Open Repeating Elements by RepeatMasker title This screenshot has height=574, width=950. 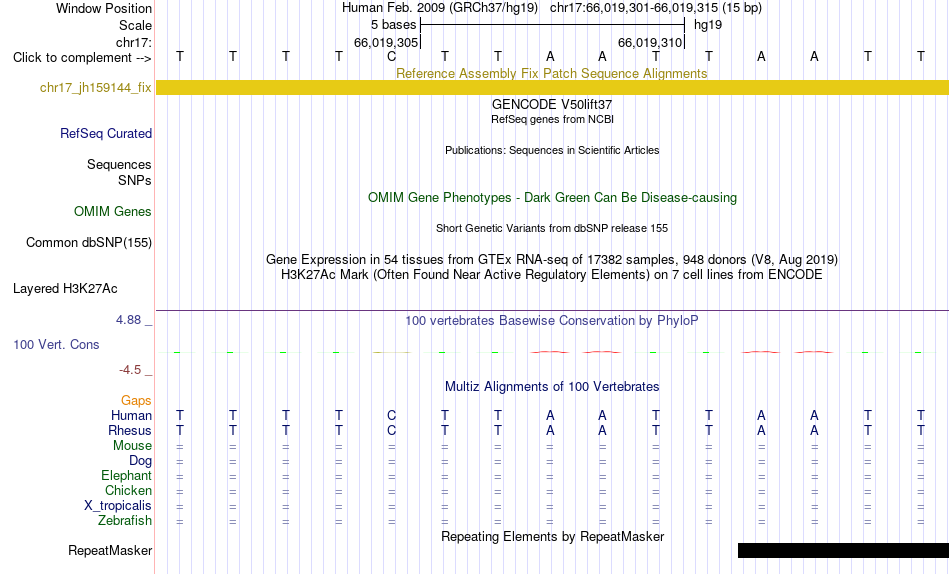[x=552, y=536]
